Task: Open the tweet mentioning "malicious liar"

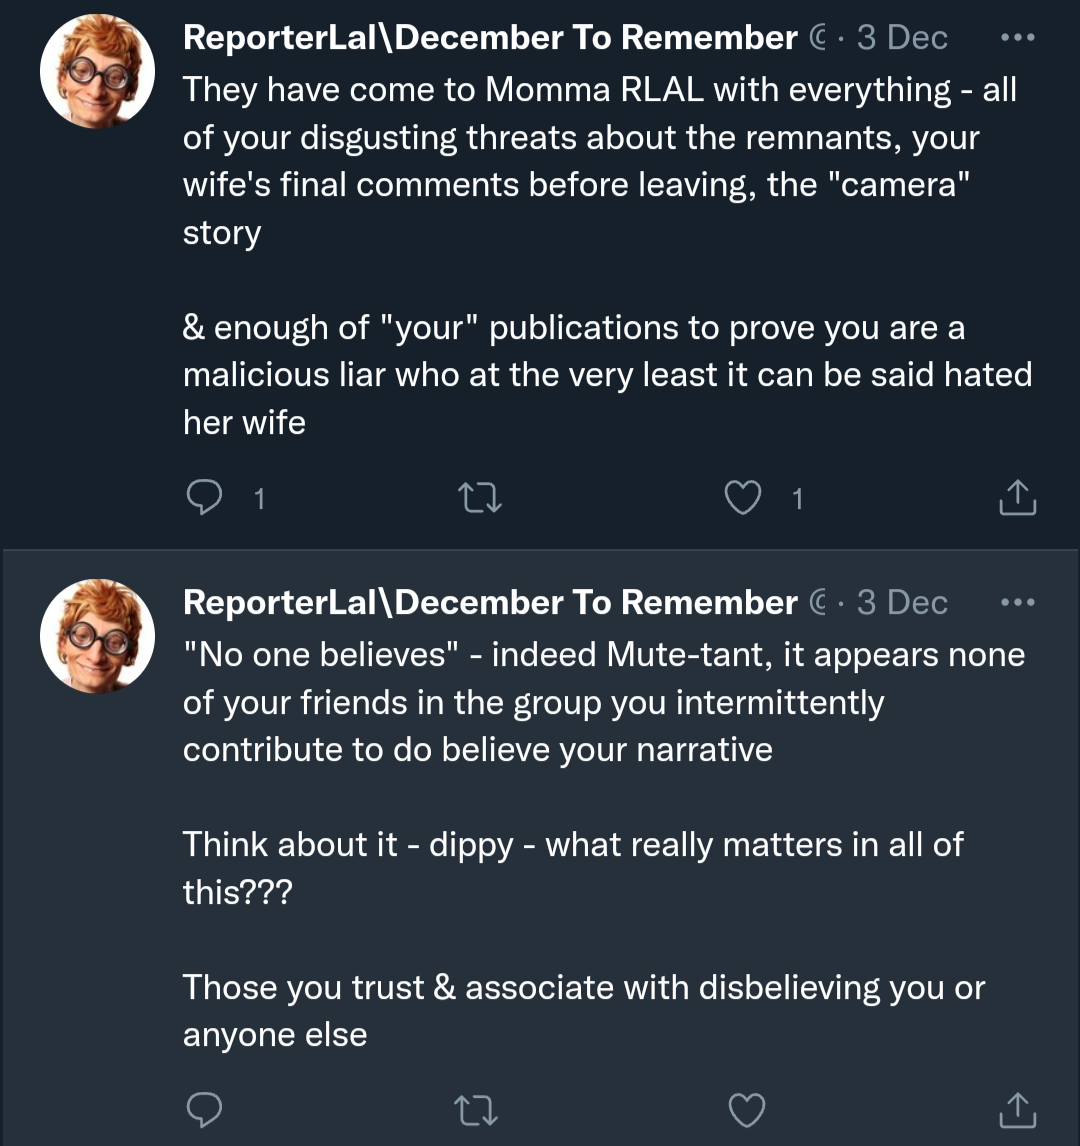Action: tap(606, 374)
